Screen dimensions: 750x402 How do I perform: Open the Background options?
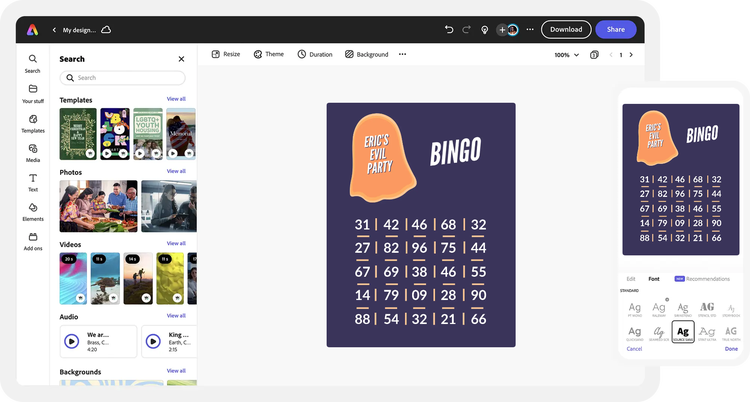tap(366, 54)
